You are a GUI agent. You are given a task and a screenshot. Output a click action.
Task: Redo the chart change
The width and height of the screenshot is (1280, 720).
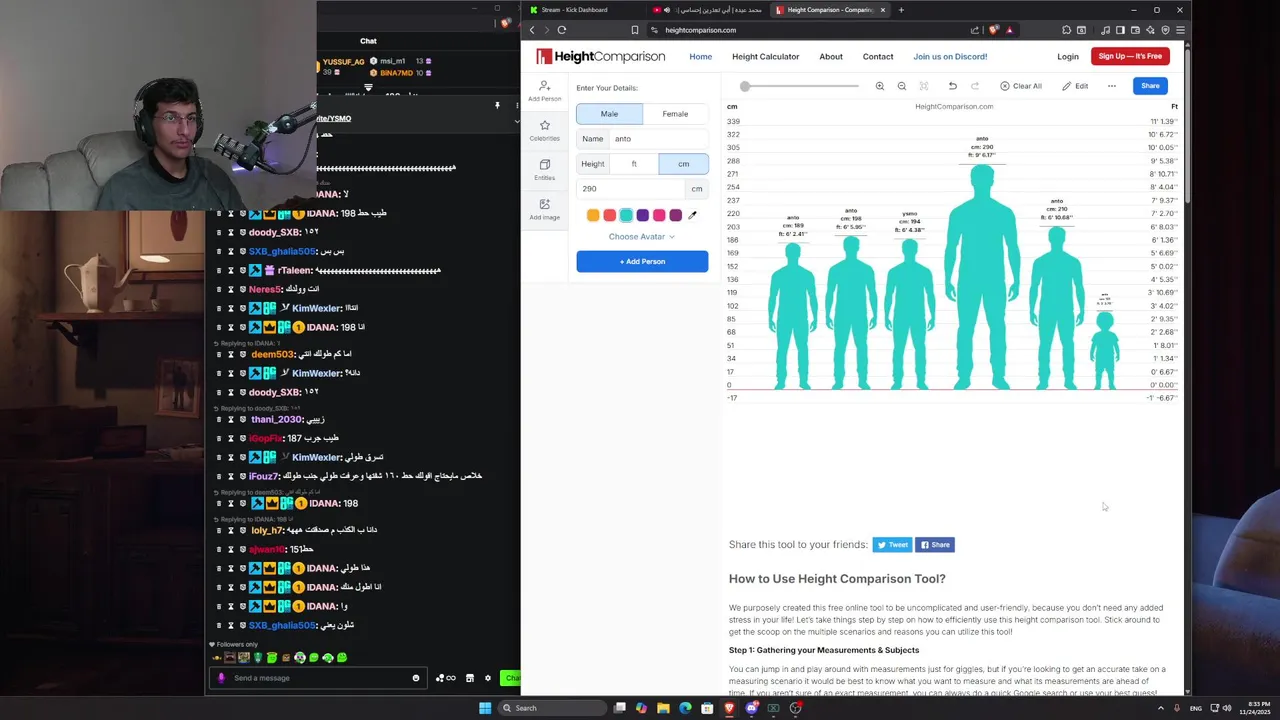point(975,86)
